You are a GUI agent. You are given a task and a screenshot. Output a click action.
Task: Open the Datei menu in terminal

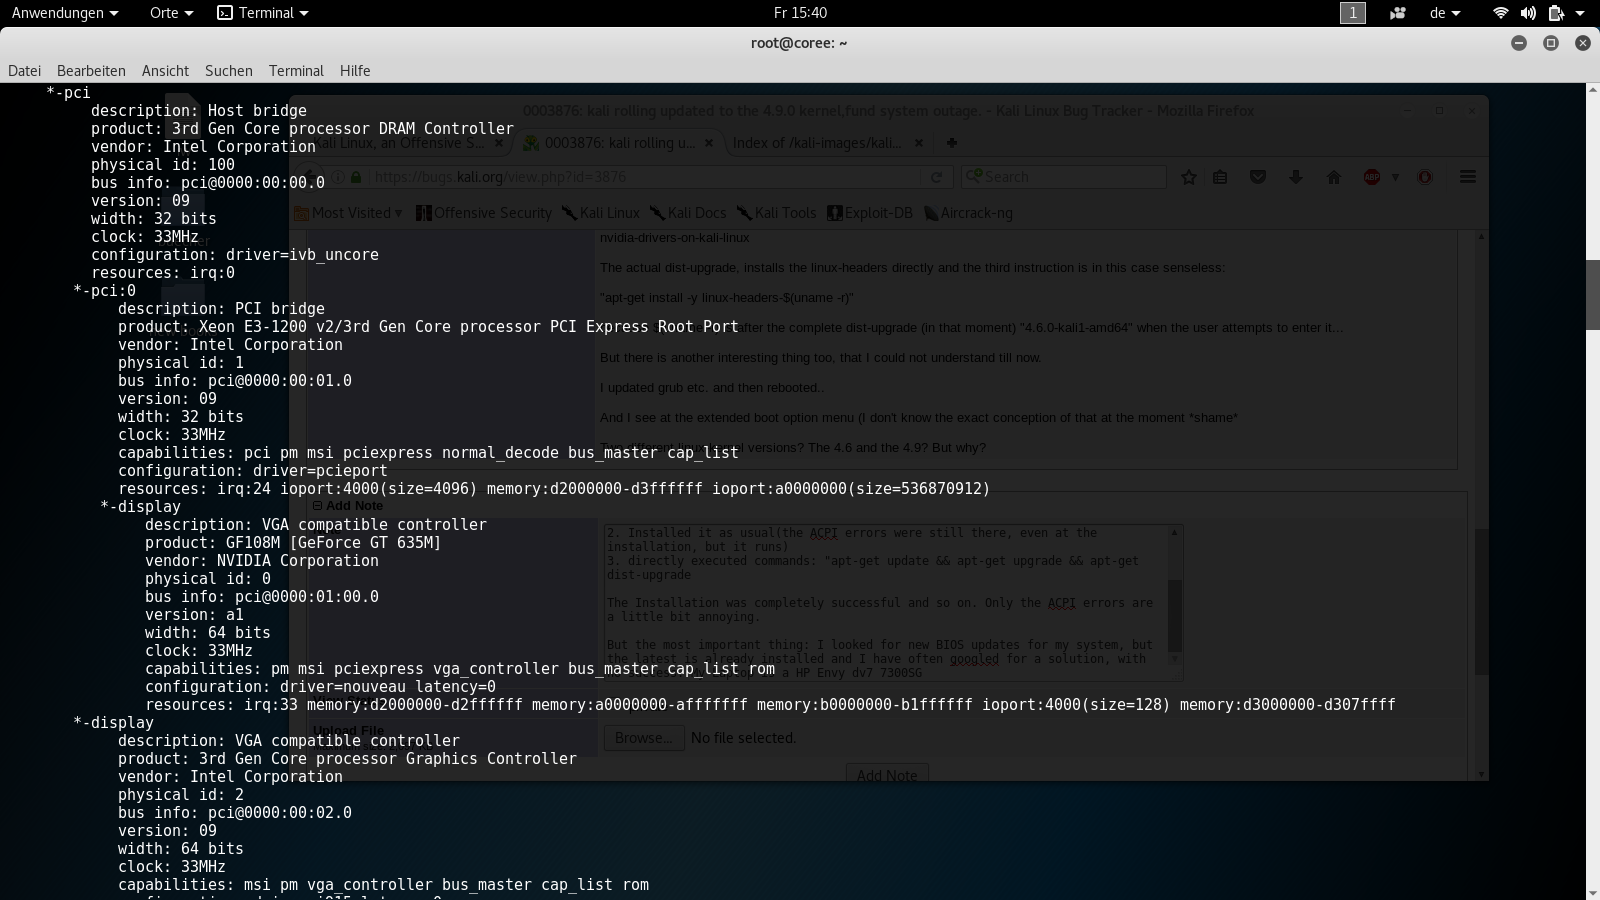pyautogui.click(x=24, y=71)
